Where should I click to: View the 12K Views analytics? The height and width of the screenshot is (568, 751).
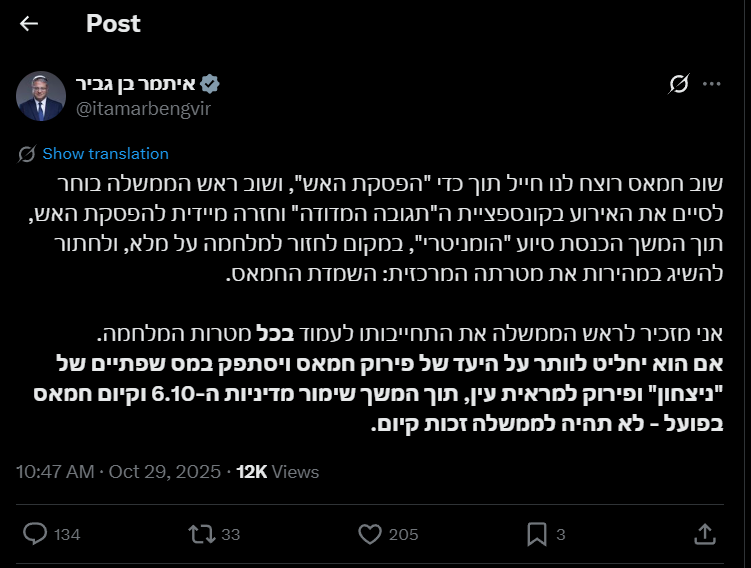[277, 471]
